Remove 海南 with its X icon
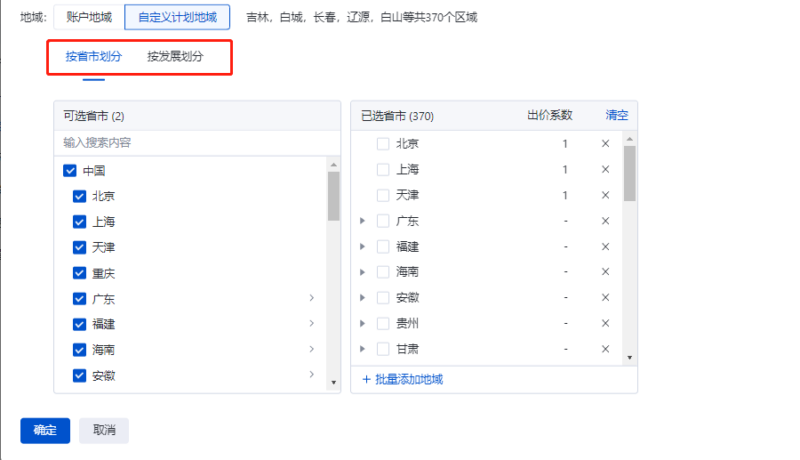800x460 pixels. click(605, 272)
